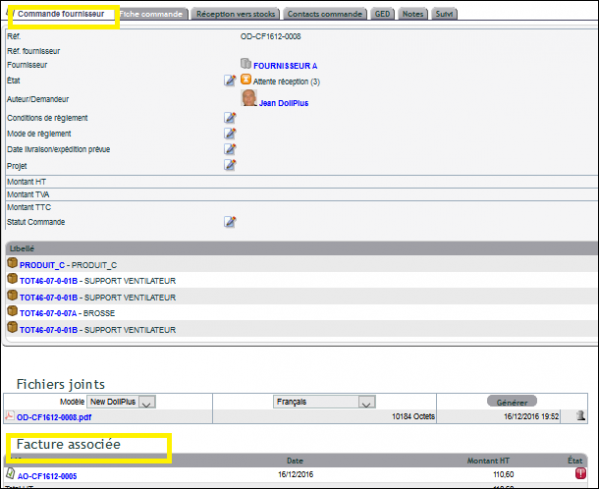Screen dimensions: 599x489
Task: Click invoice document icon beside AO-CF1612-0005
Action: (x=10, y=473)
